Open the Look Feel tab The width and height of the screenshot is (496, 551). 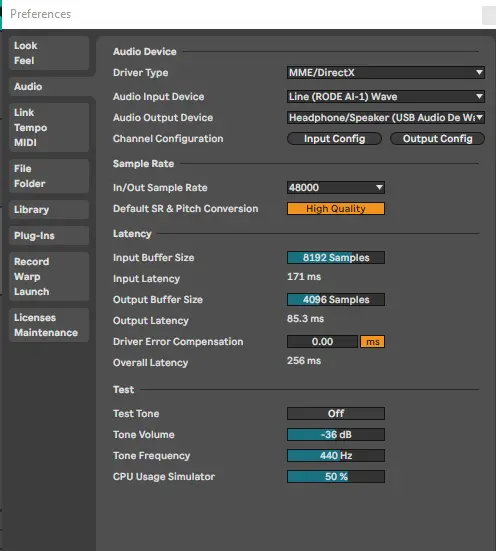49,53
